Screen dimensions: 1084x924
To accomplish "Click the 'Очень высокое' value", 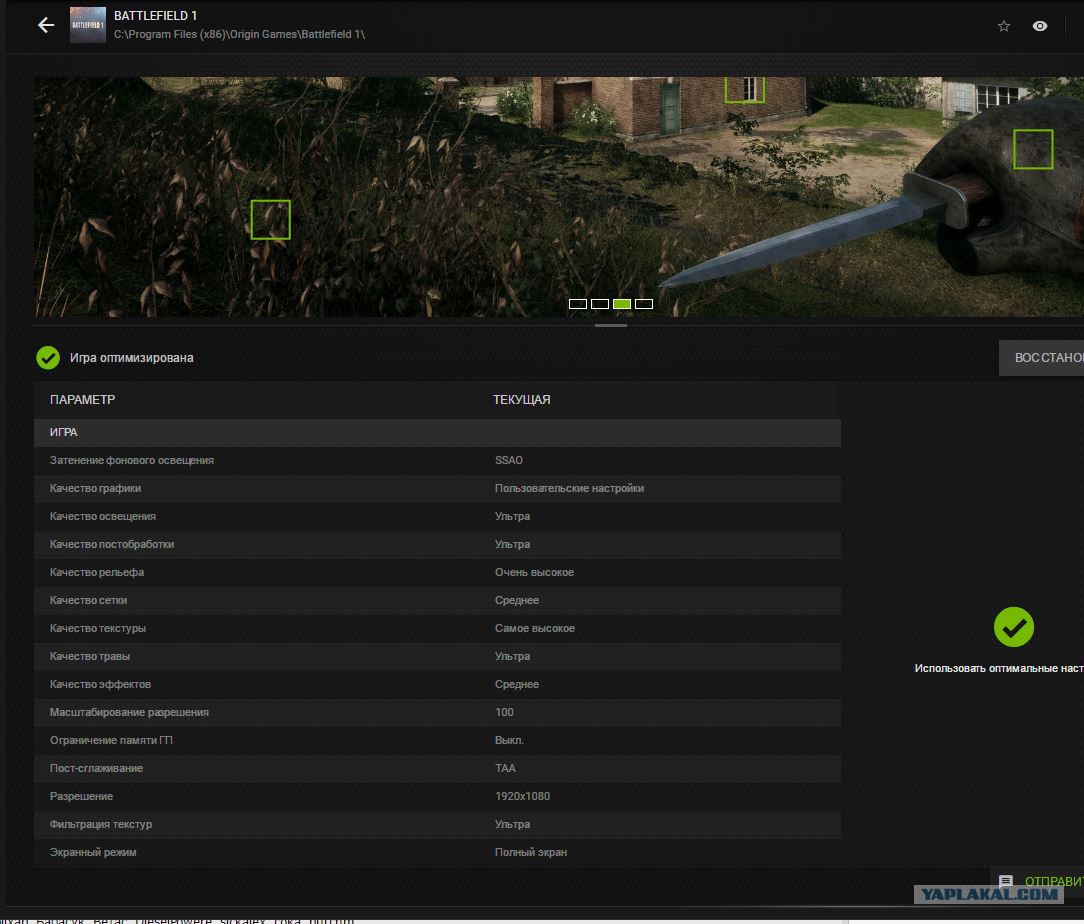I will 534,572.
